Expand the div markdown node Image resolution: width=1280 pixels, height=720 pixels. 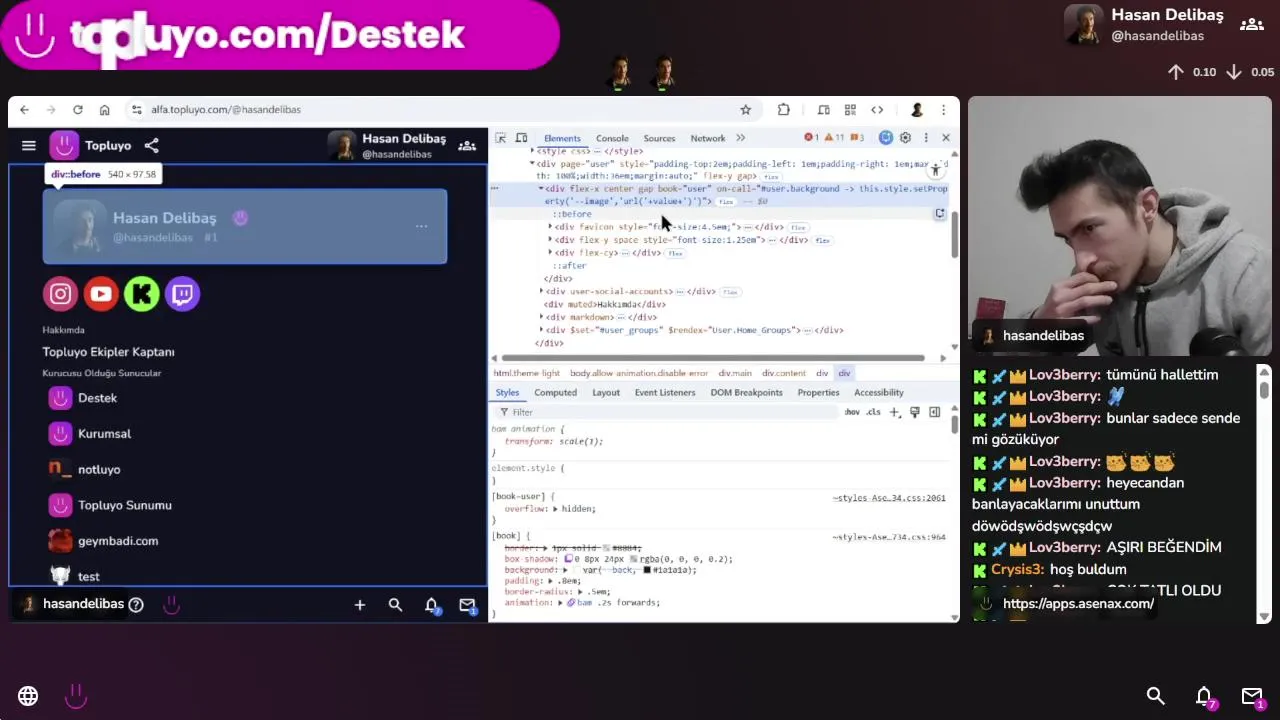541,317
